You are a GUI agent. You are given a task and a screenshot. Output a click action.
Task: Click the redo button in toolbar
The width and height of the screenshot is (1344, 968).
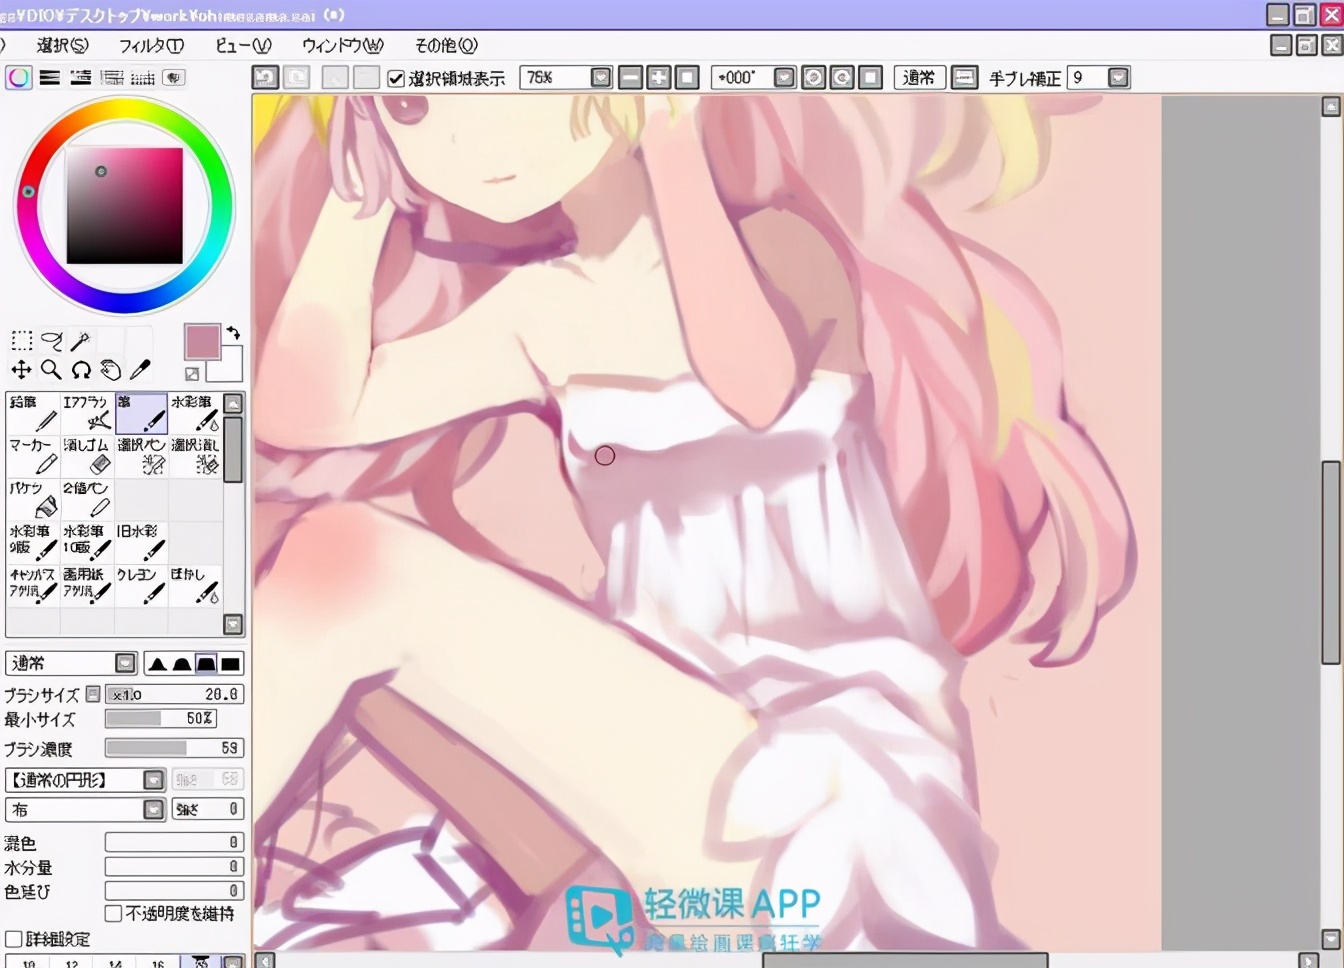tap(297, 77)
